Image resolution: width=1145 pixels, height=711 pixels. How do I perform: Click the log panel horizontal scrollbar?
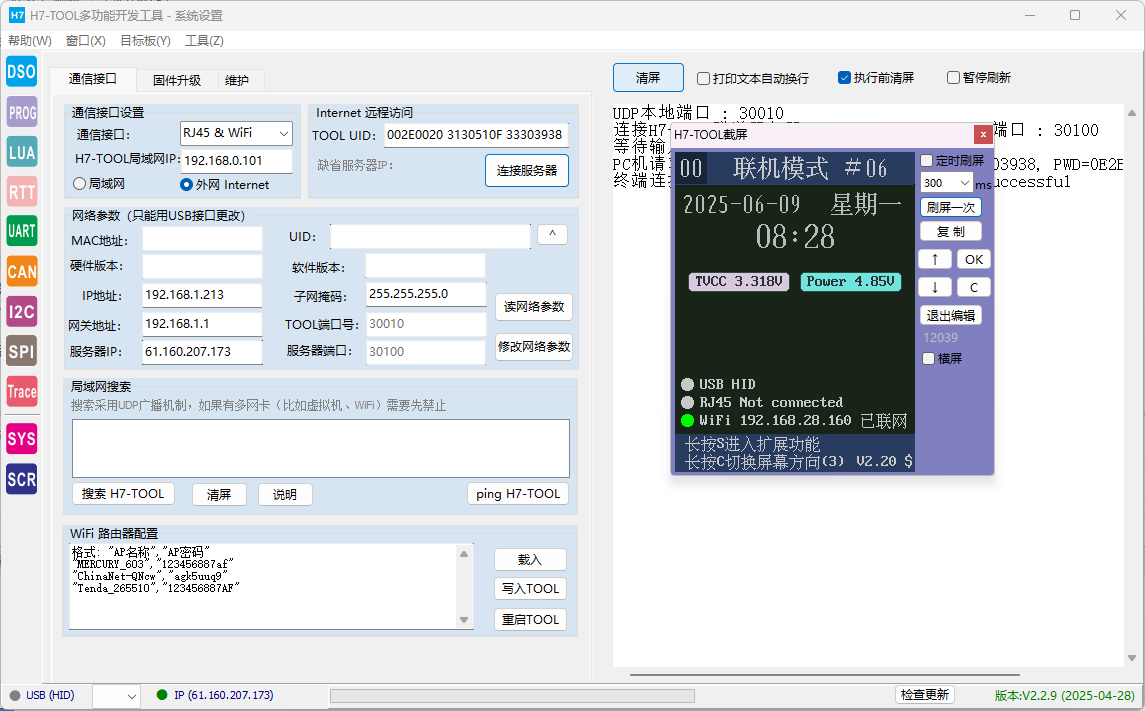tap(824, 675)
